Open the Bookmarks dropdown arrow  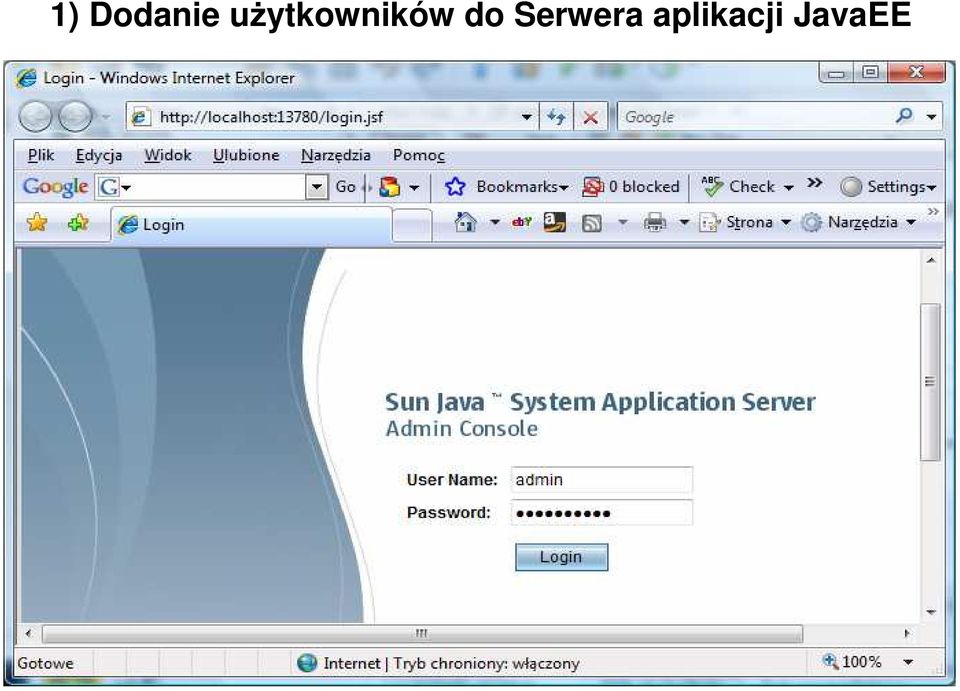click(x=564, y=188)
